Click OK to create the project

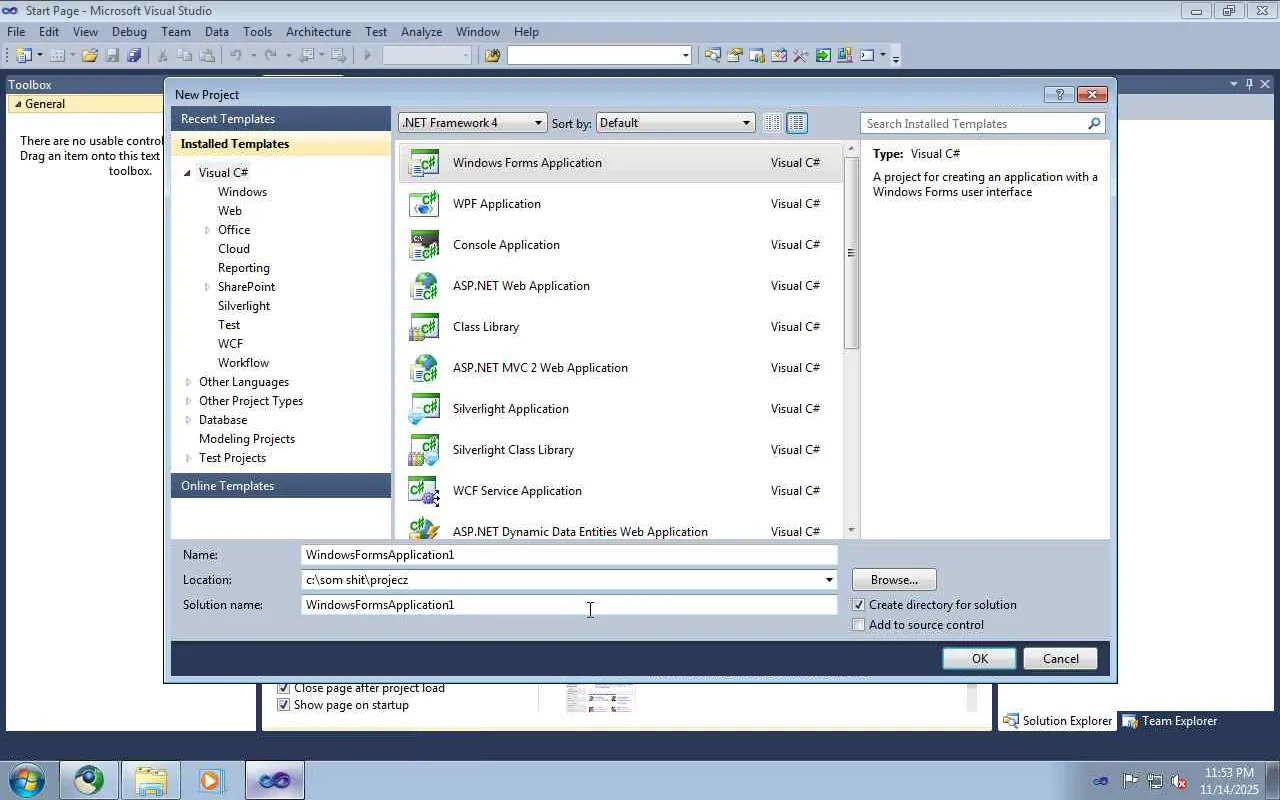[980, 659]
